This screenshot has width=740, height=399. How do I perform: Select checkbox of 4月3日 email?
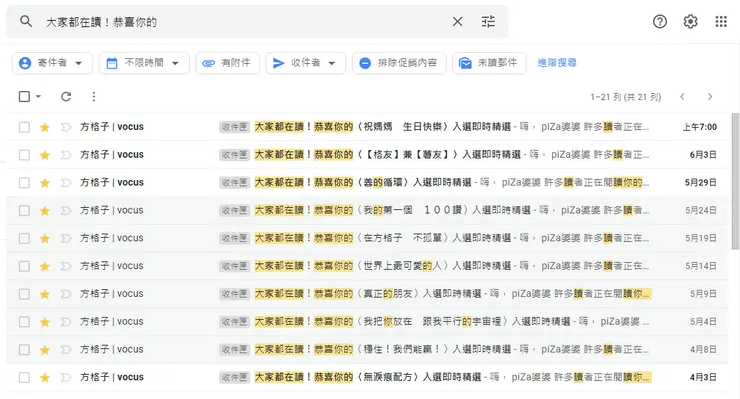coord(24,378)
